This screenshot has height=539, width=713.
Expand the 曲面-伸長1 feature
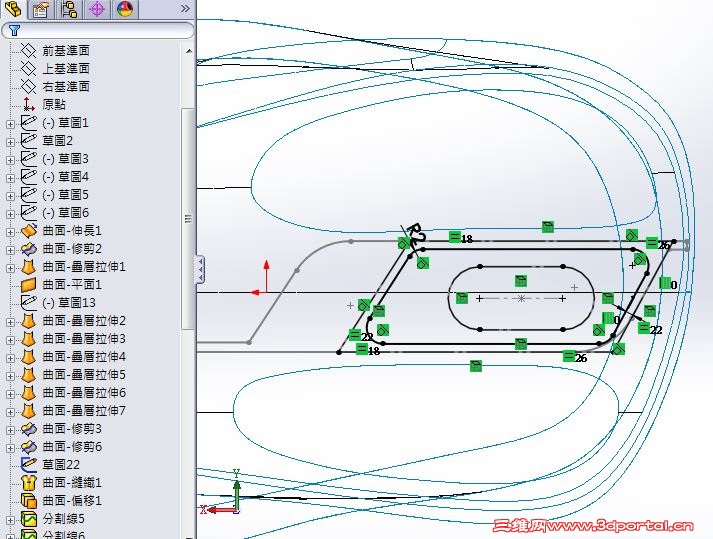click(10, 232)
